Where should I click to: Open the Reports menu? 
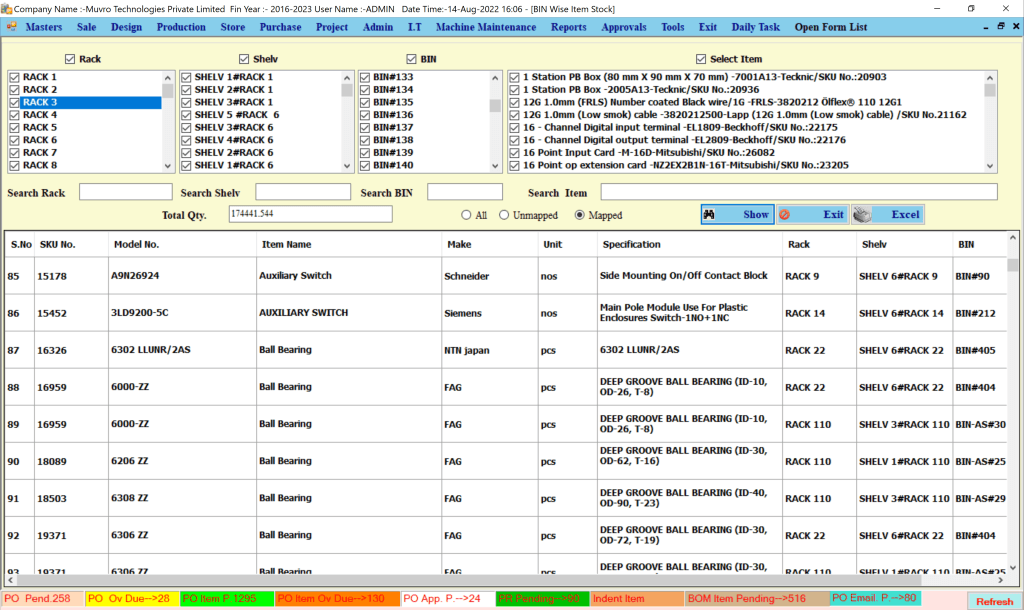(568, 27)
